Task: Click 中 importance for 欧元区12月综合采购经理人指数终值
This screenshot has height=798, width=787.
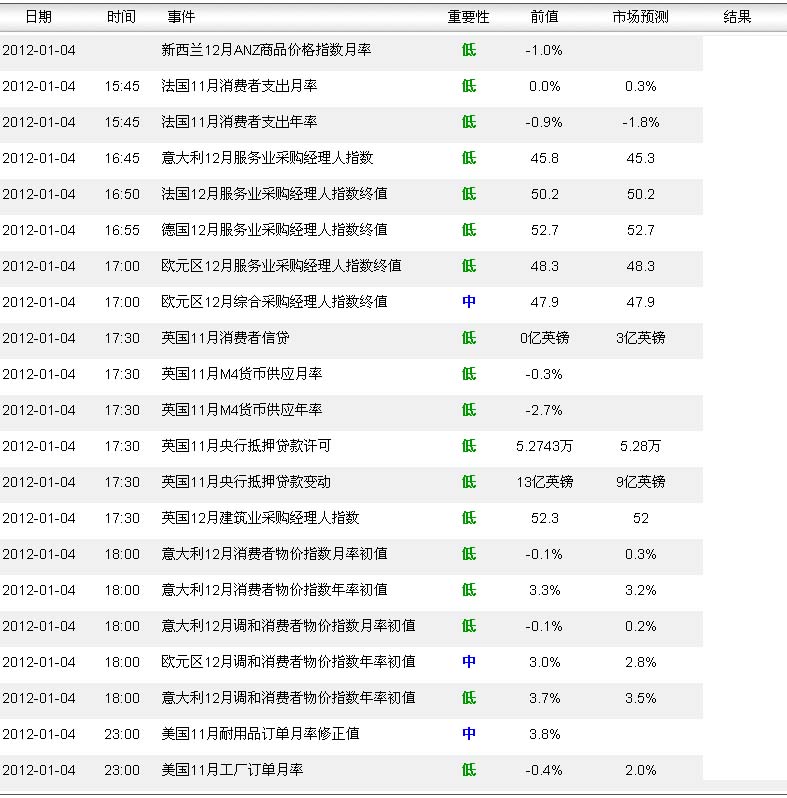Action: pos(469,302)
